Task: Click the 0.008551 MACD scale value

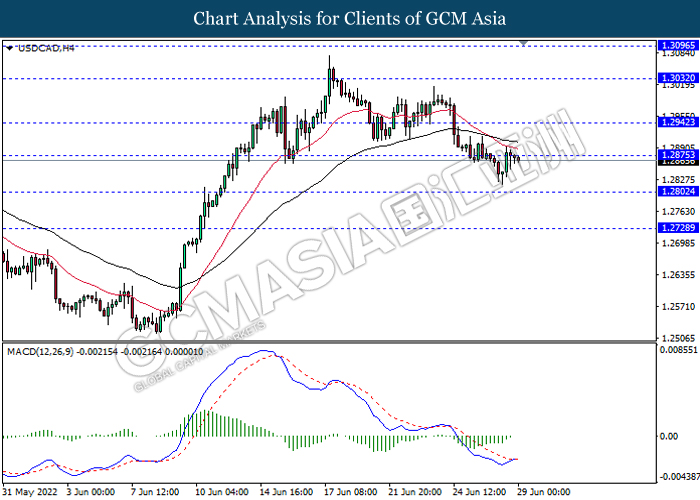Action: pyautogui.click(x=679, y=350)
